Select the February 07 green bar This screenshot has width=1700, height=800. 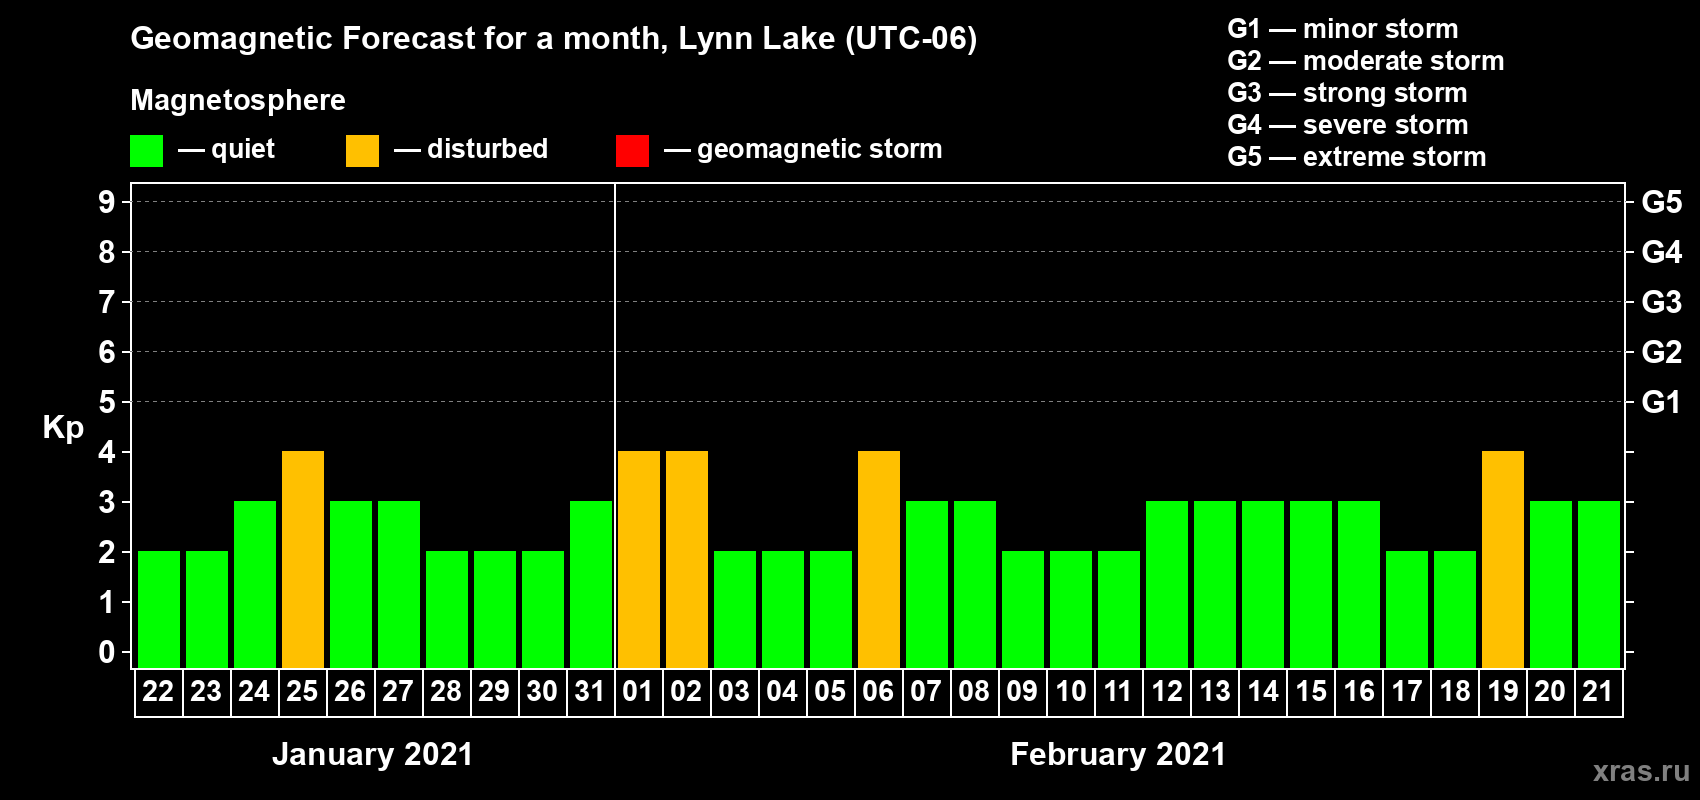927,584
